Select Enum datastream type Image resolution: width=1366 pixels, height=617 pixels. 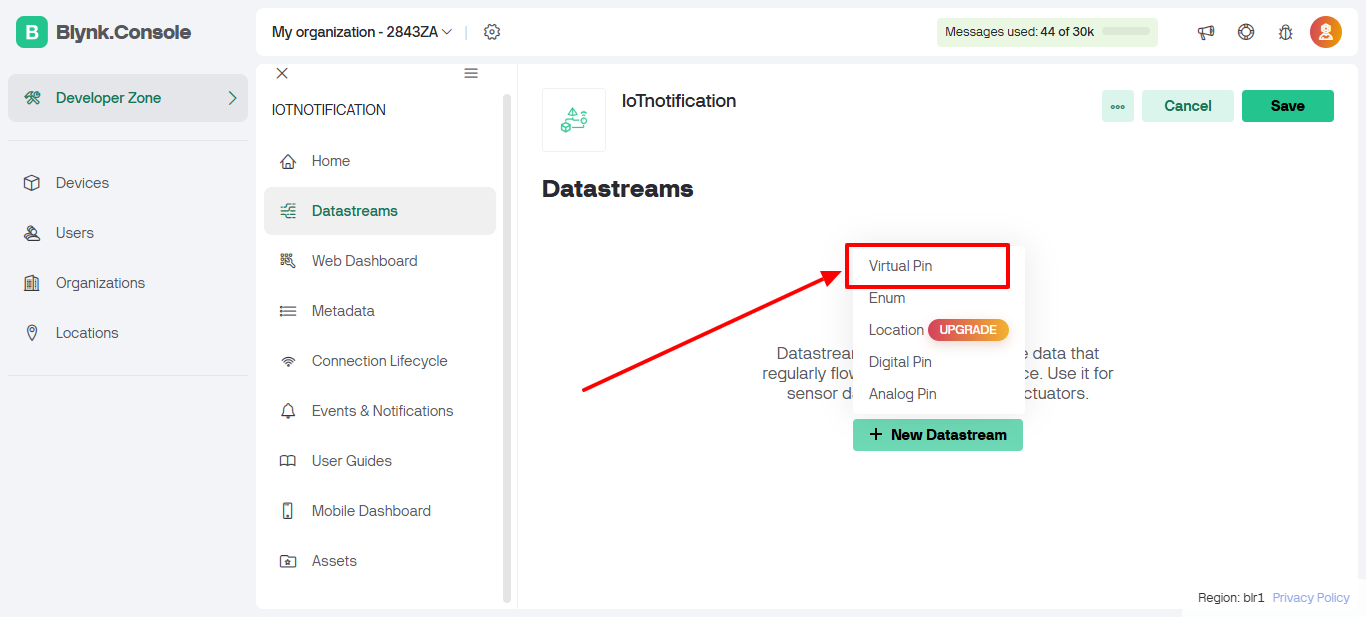938,298
